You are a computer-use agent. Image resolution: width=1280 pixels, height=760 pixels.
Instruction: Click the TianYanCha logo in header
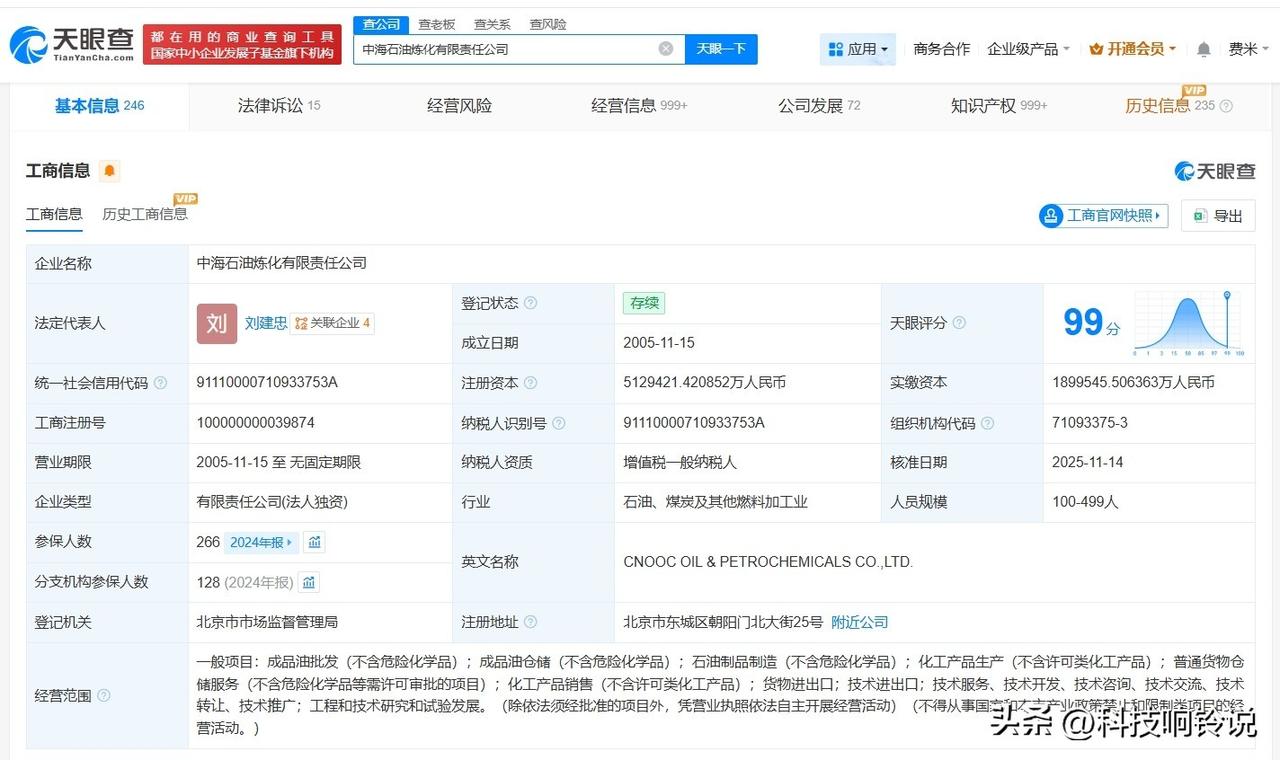(72, 45)
